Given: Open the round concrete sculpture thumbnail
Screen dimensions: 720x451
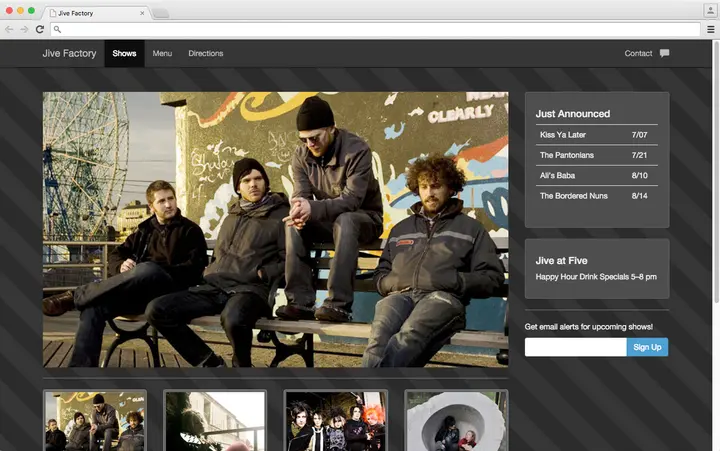Looking at the screenshot, I should (x=456, y=421).
